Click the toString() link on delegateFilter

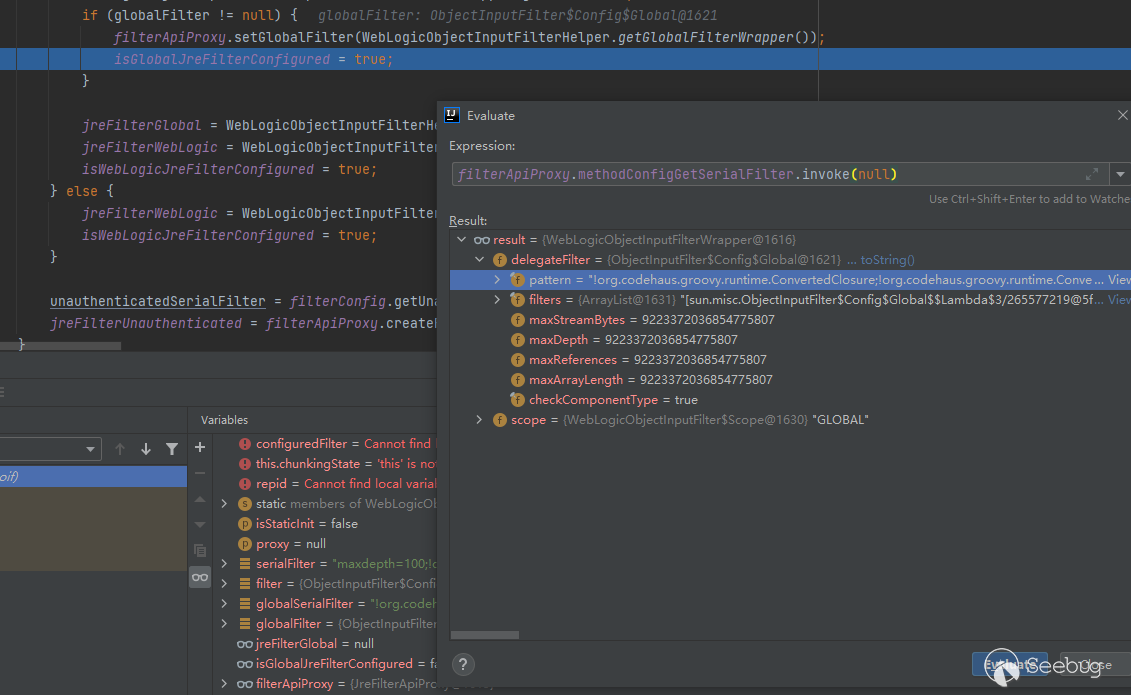[x=887, y=260]
